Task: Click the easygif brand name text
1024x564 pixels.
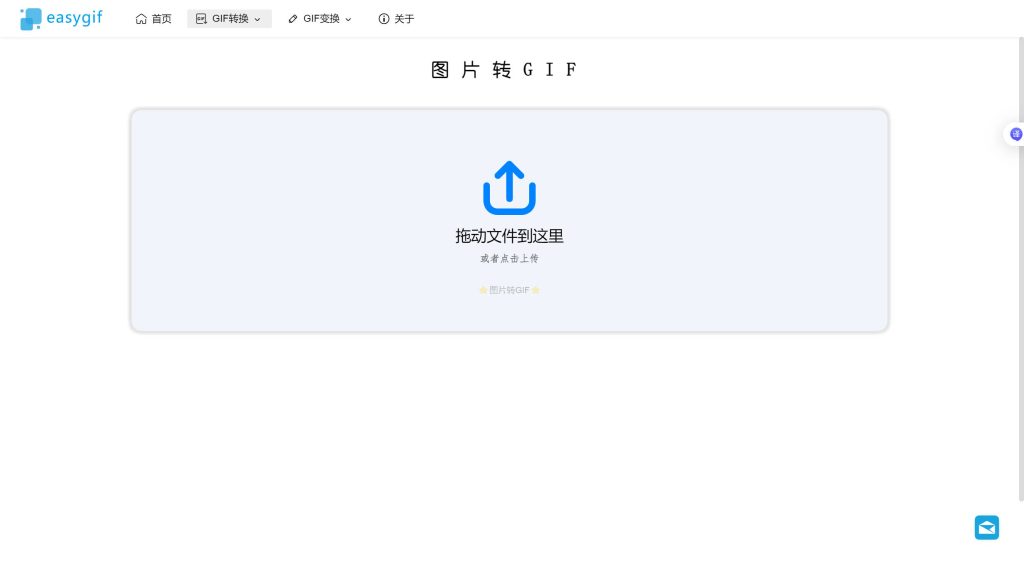Action: coord(74,18)
